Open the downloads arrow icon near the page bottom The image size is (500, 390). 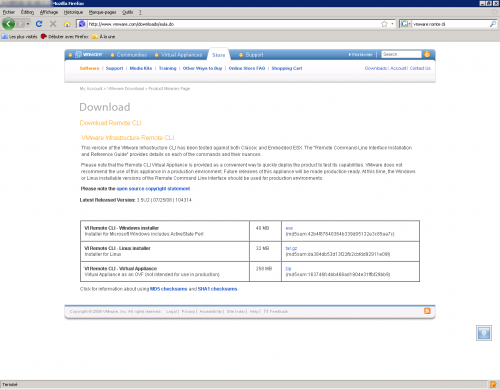(484, 333)
